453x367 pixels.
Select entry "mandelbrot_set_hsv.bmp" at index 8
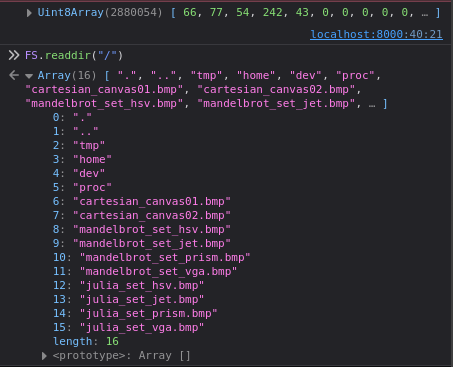coord(142,229)
